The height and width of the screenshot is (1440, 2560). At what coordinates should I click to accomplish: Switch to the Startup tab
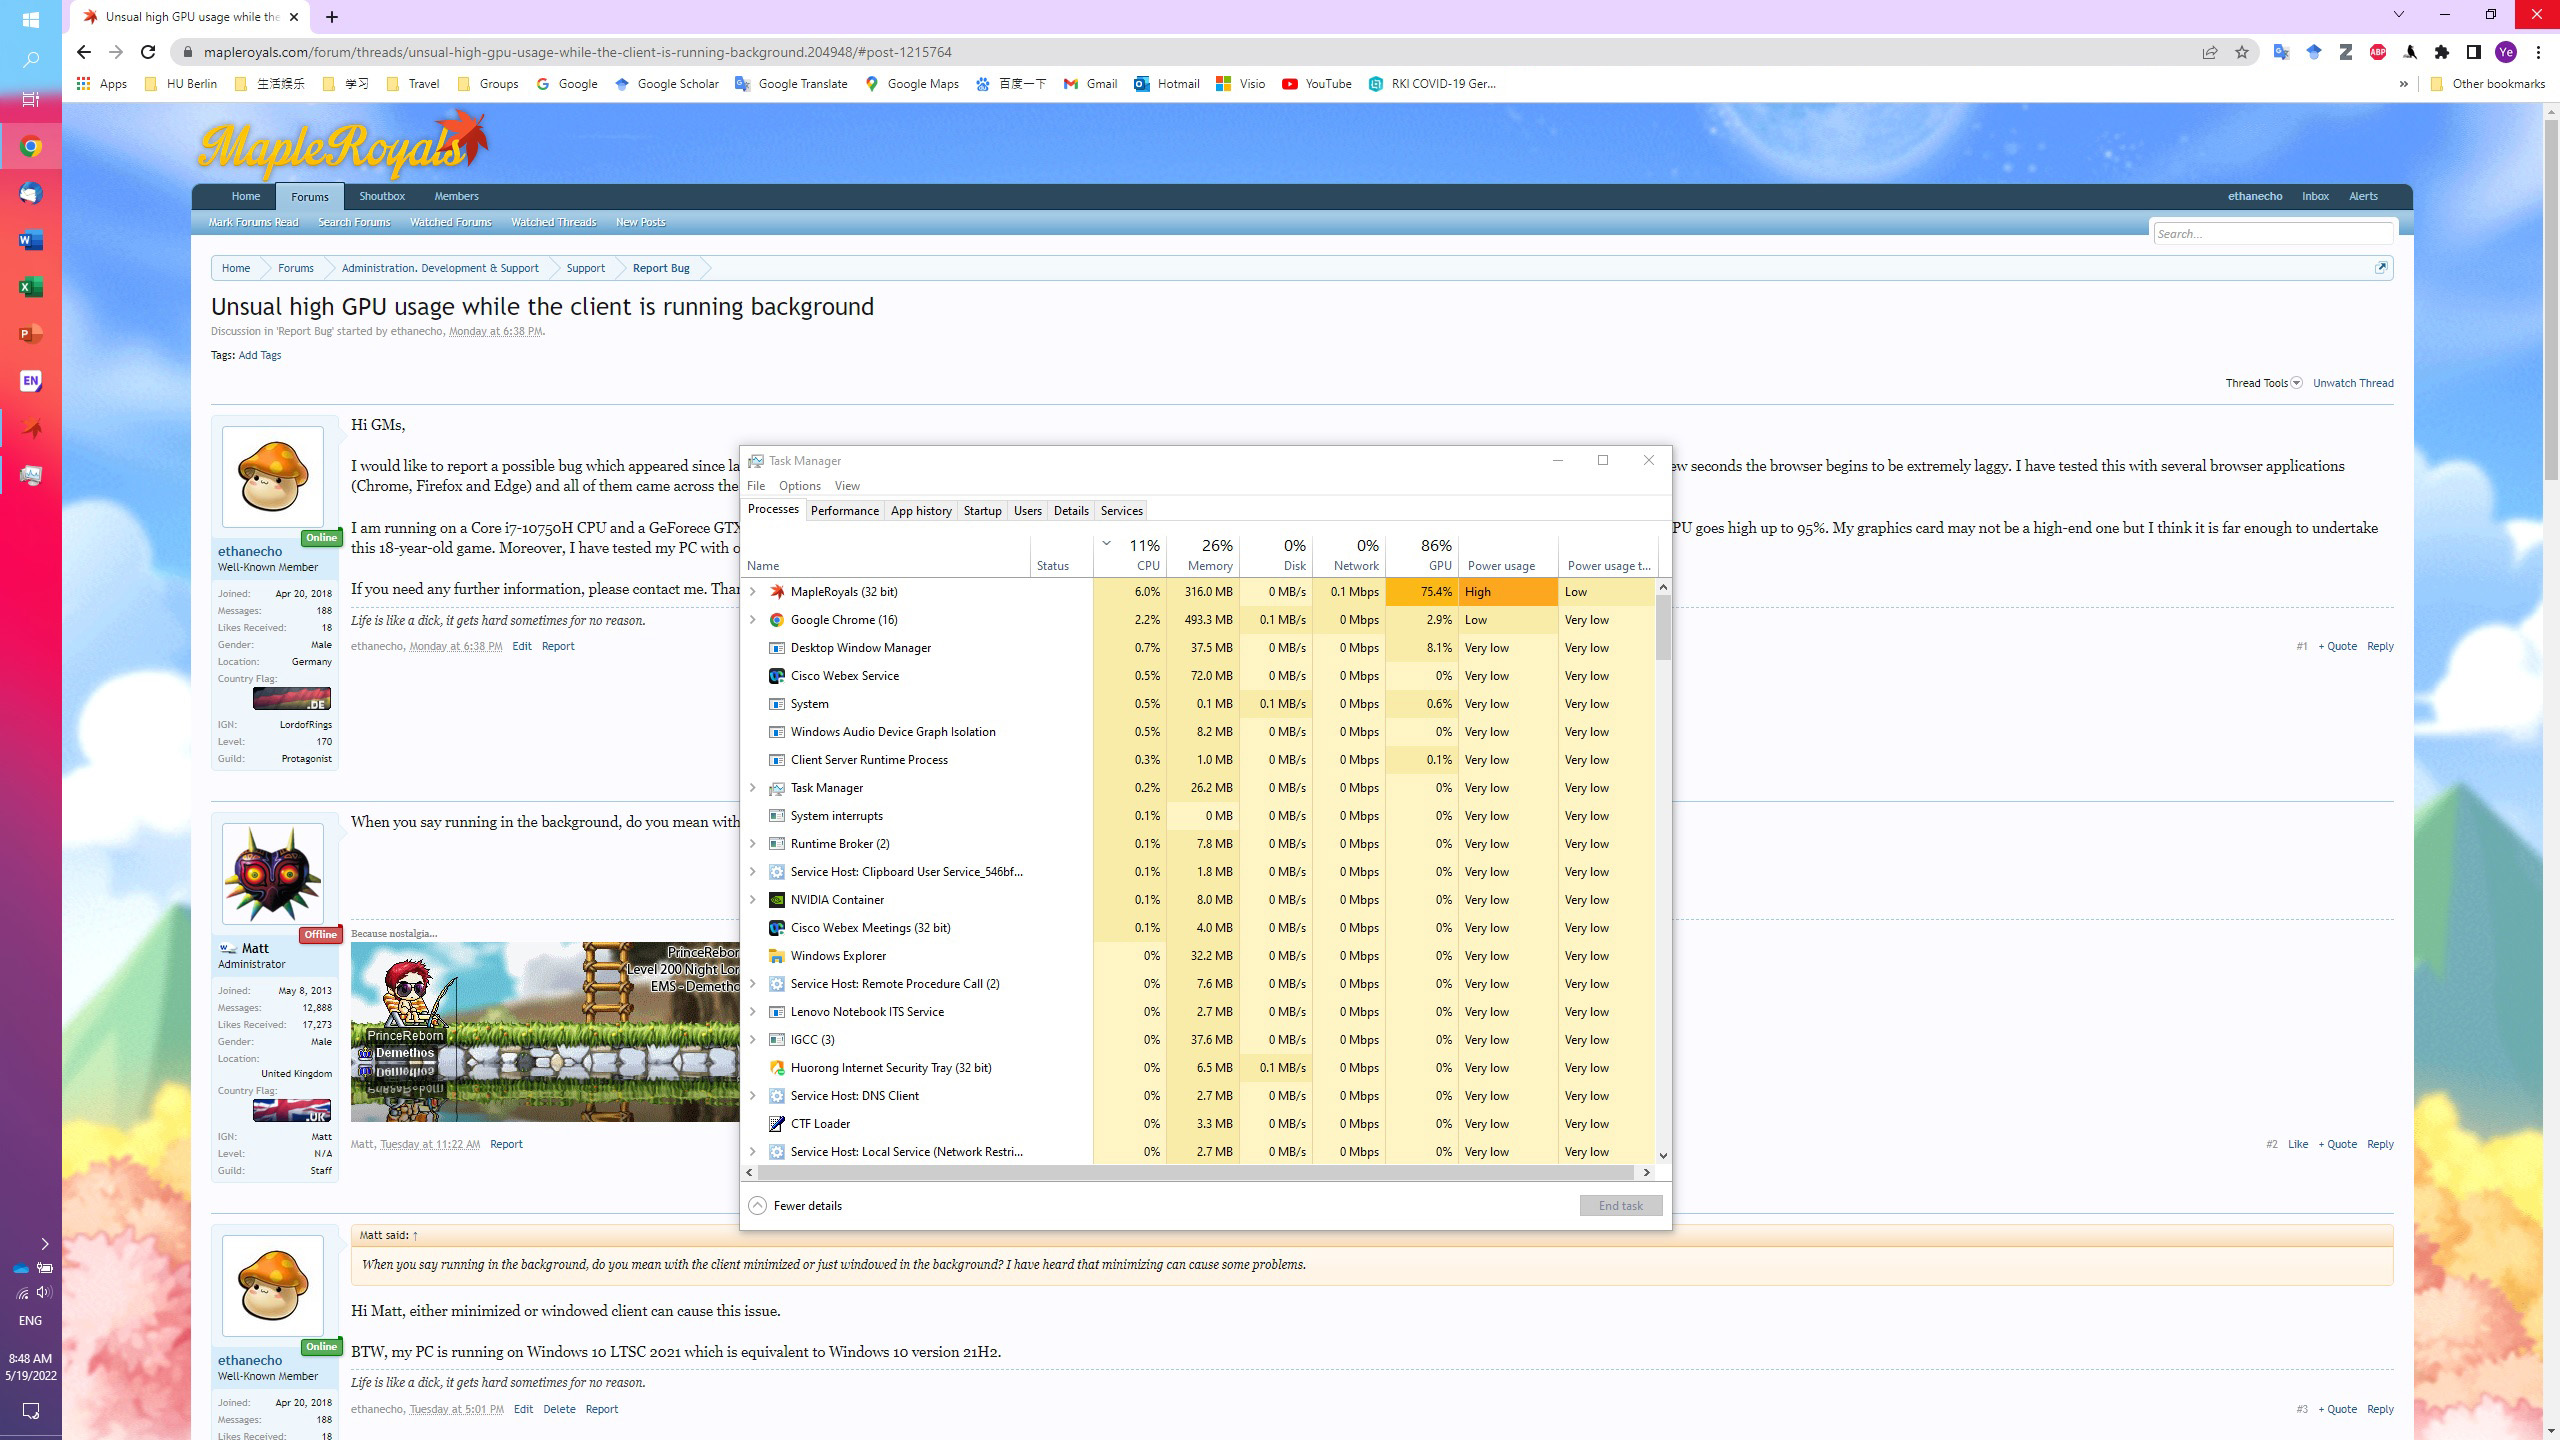[x=982, y=511]
